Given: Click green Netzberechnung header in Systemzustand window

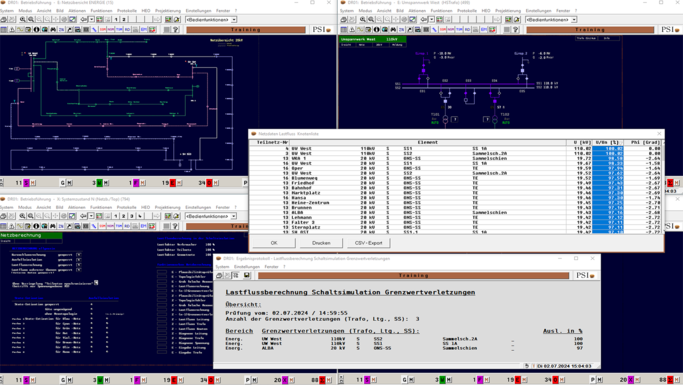Looking at the screenshot, I should click(31, 235).
